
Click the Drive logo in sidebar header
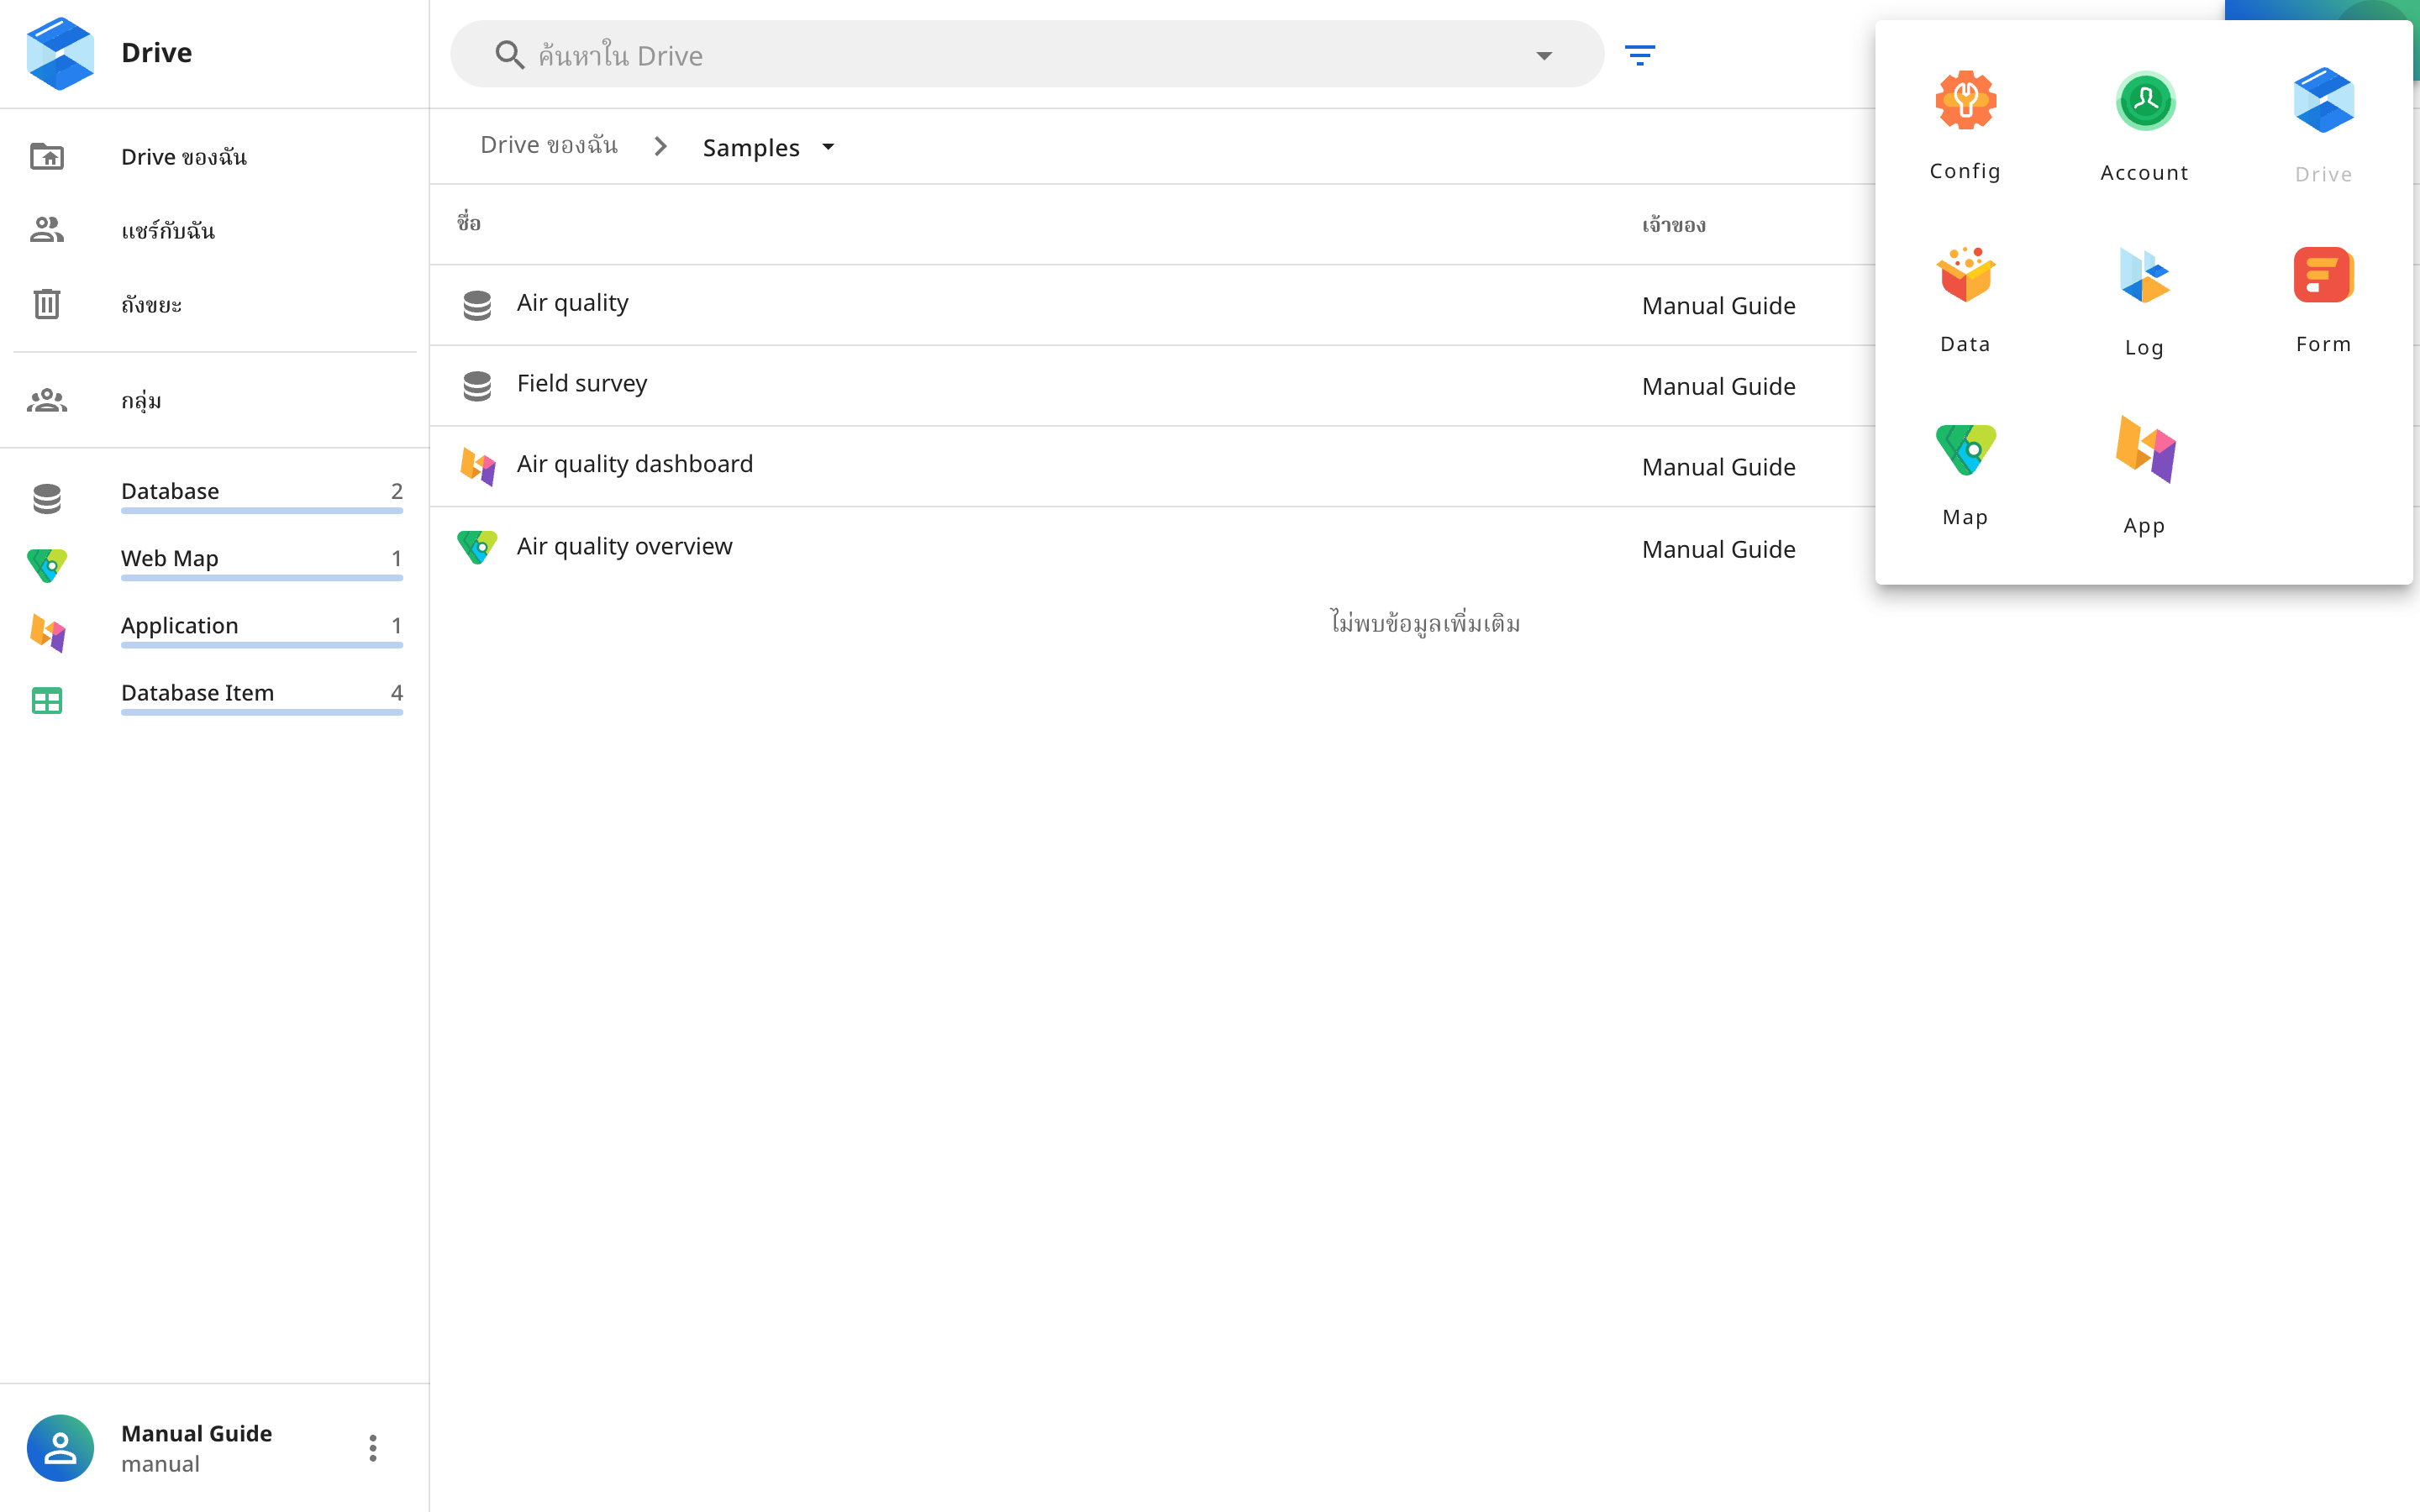coord(60,53)
